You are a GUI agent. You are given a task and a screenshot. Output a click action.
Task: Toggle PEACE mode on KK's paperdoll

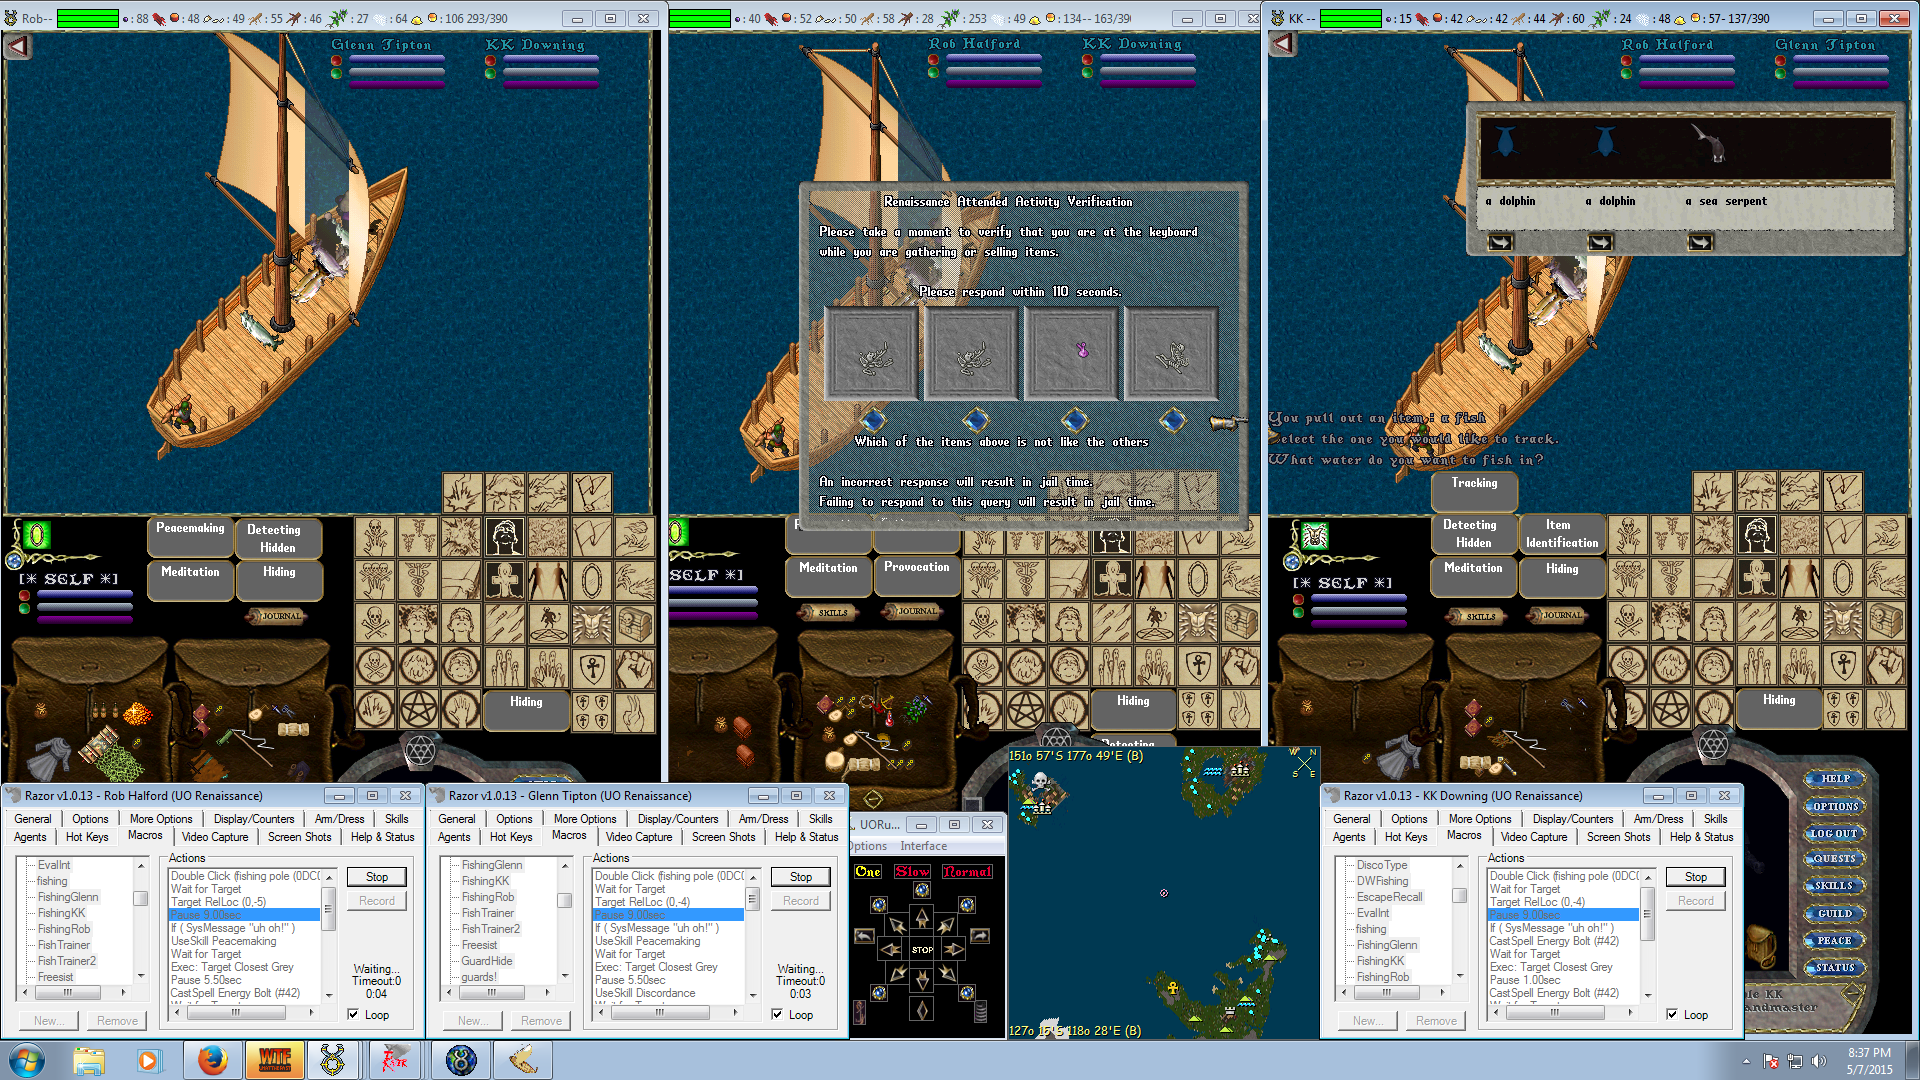(x=1833, y=941)
